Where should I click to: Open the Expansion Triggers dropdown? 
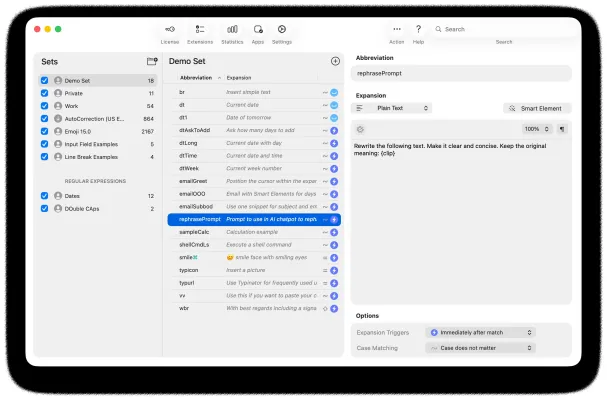pos(480,332)
